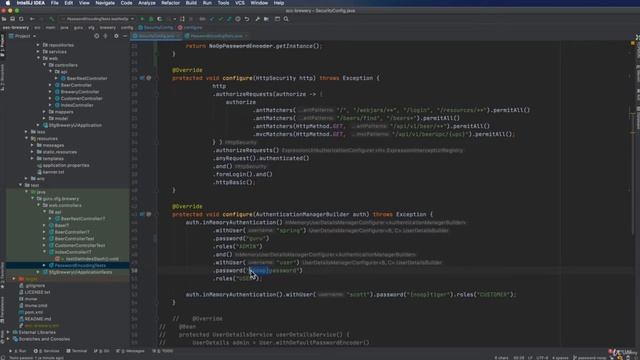The height and width of the screenshot is (360, 640).
Task: Select application.properties file
Action: click(x=63, y=165)
